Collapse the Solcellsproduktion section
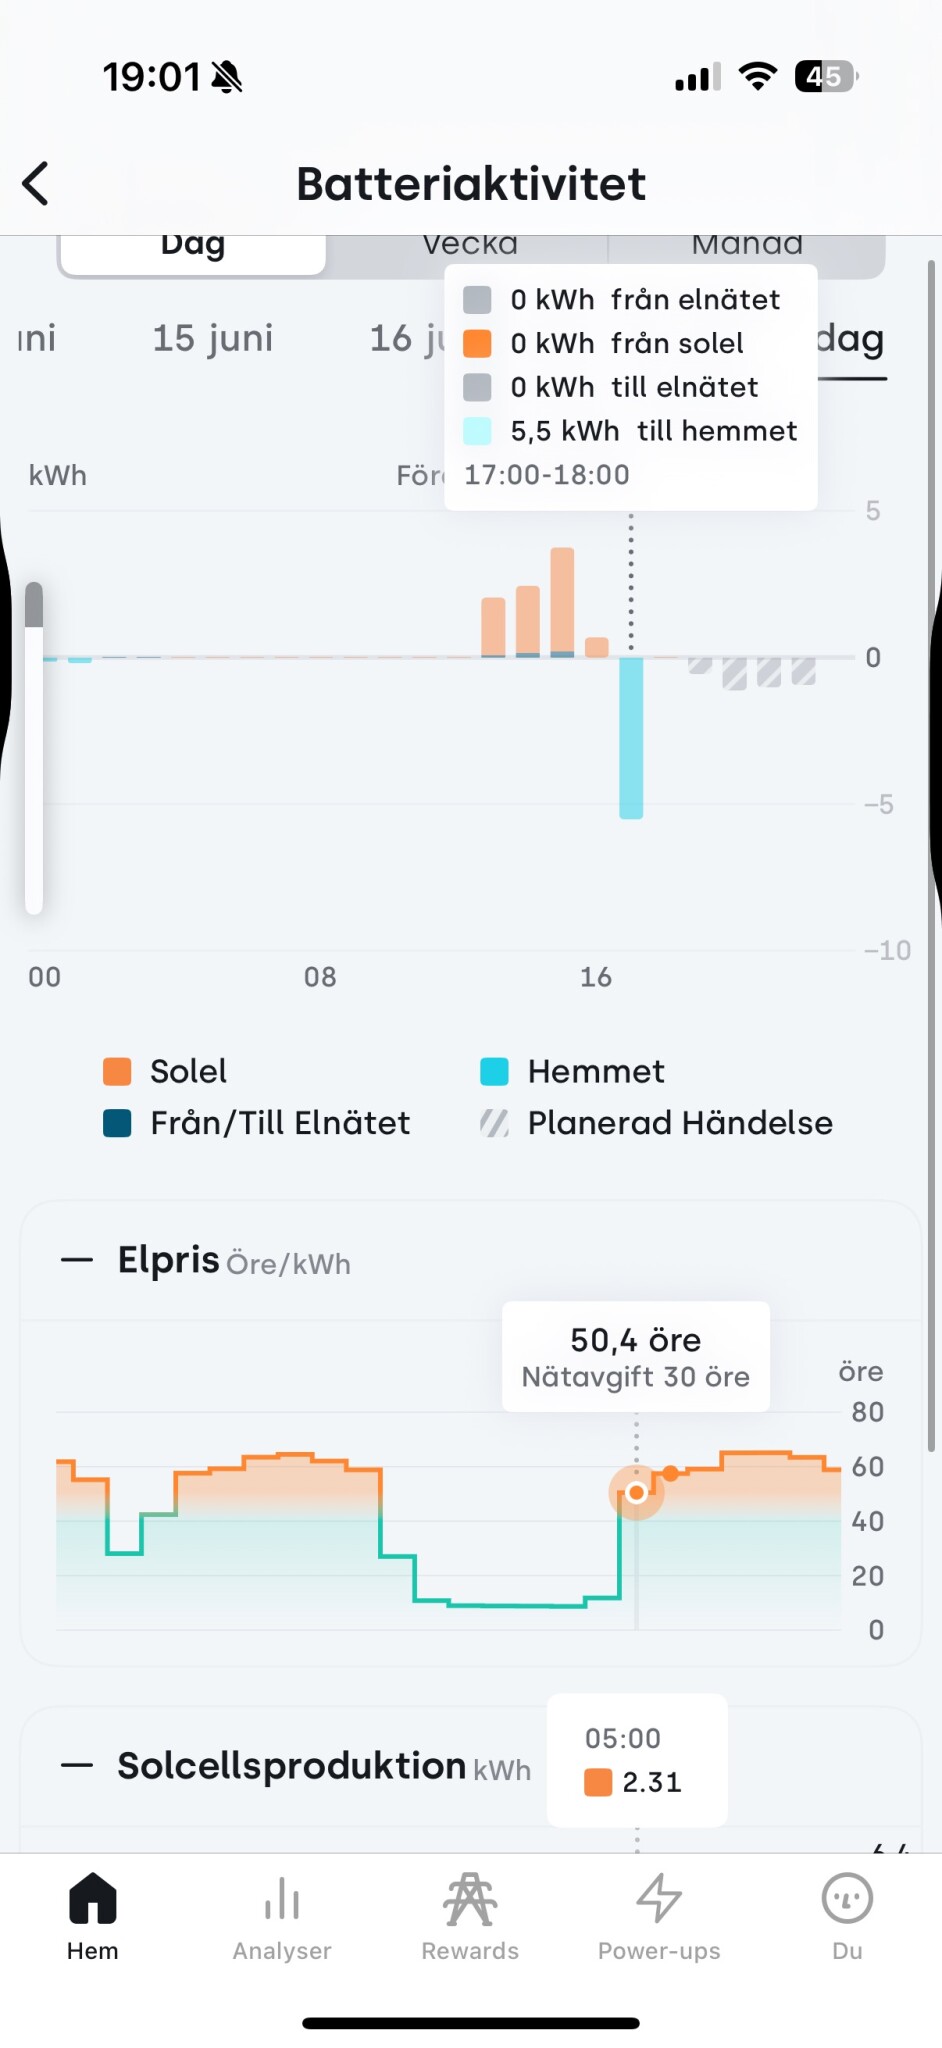The image size is (942, 2048). click(x=77, y=1766)
